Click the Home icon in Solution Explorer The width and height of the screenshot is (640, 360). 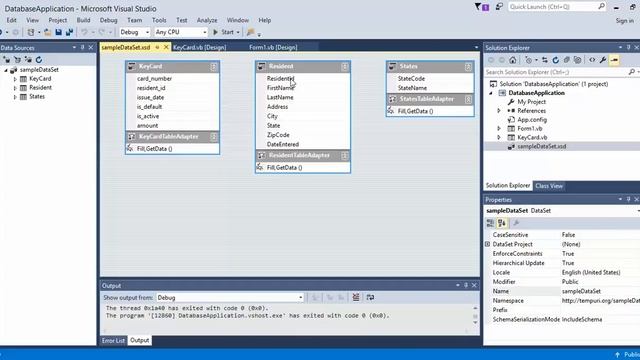pyautogui.click(x=513, y=60)
